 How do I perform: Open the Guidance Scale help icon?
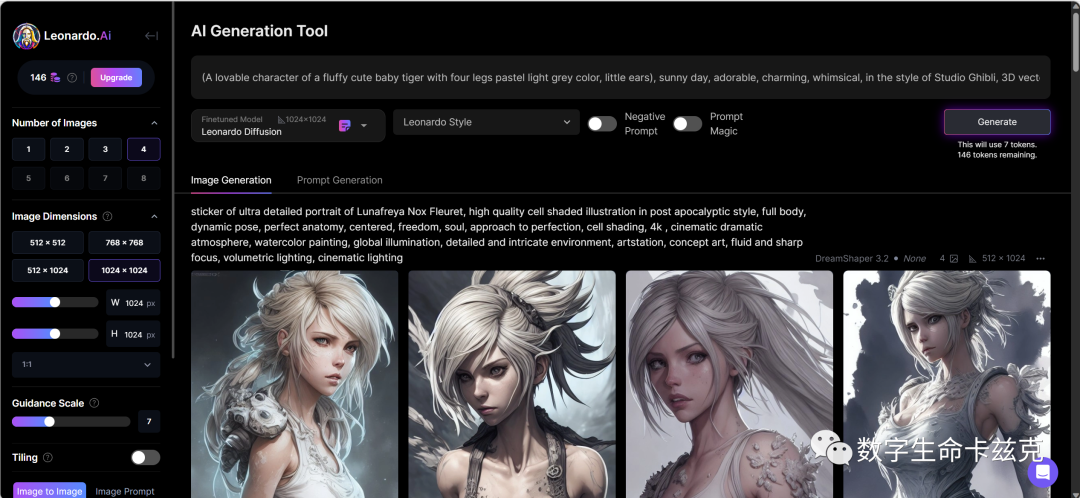(94, 403)
